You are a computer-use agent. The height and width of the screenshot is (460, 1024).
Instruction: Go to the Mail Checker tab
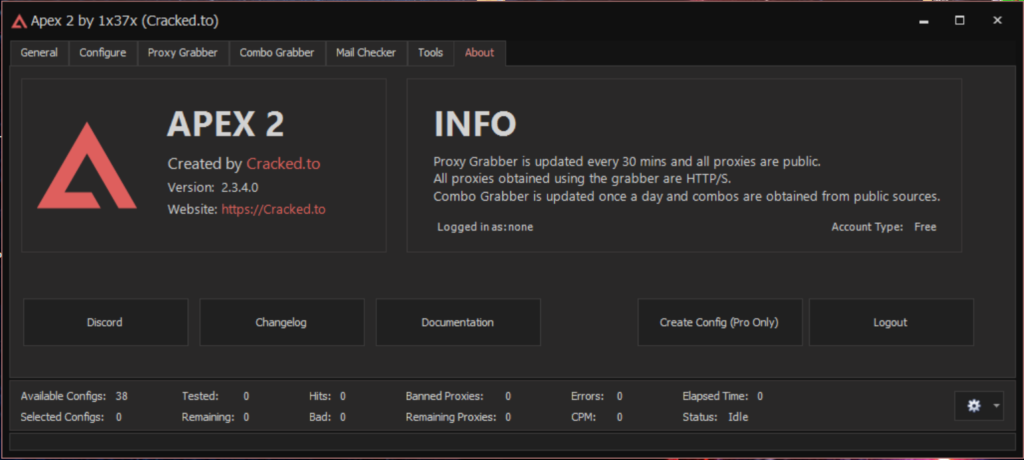click(x=366, y=53)
